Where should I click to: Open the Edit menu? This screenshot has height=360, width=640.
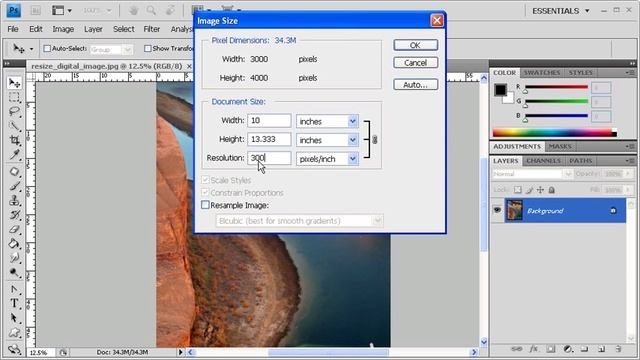[x=36, y=29]
